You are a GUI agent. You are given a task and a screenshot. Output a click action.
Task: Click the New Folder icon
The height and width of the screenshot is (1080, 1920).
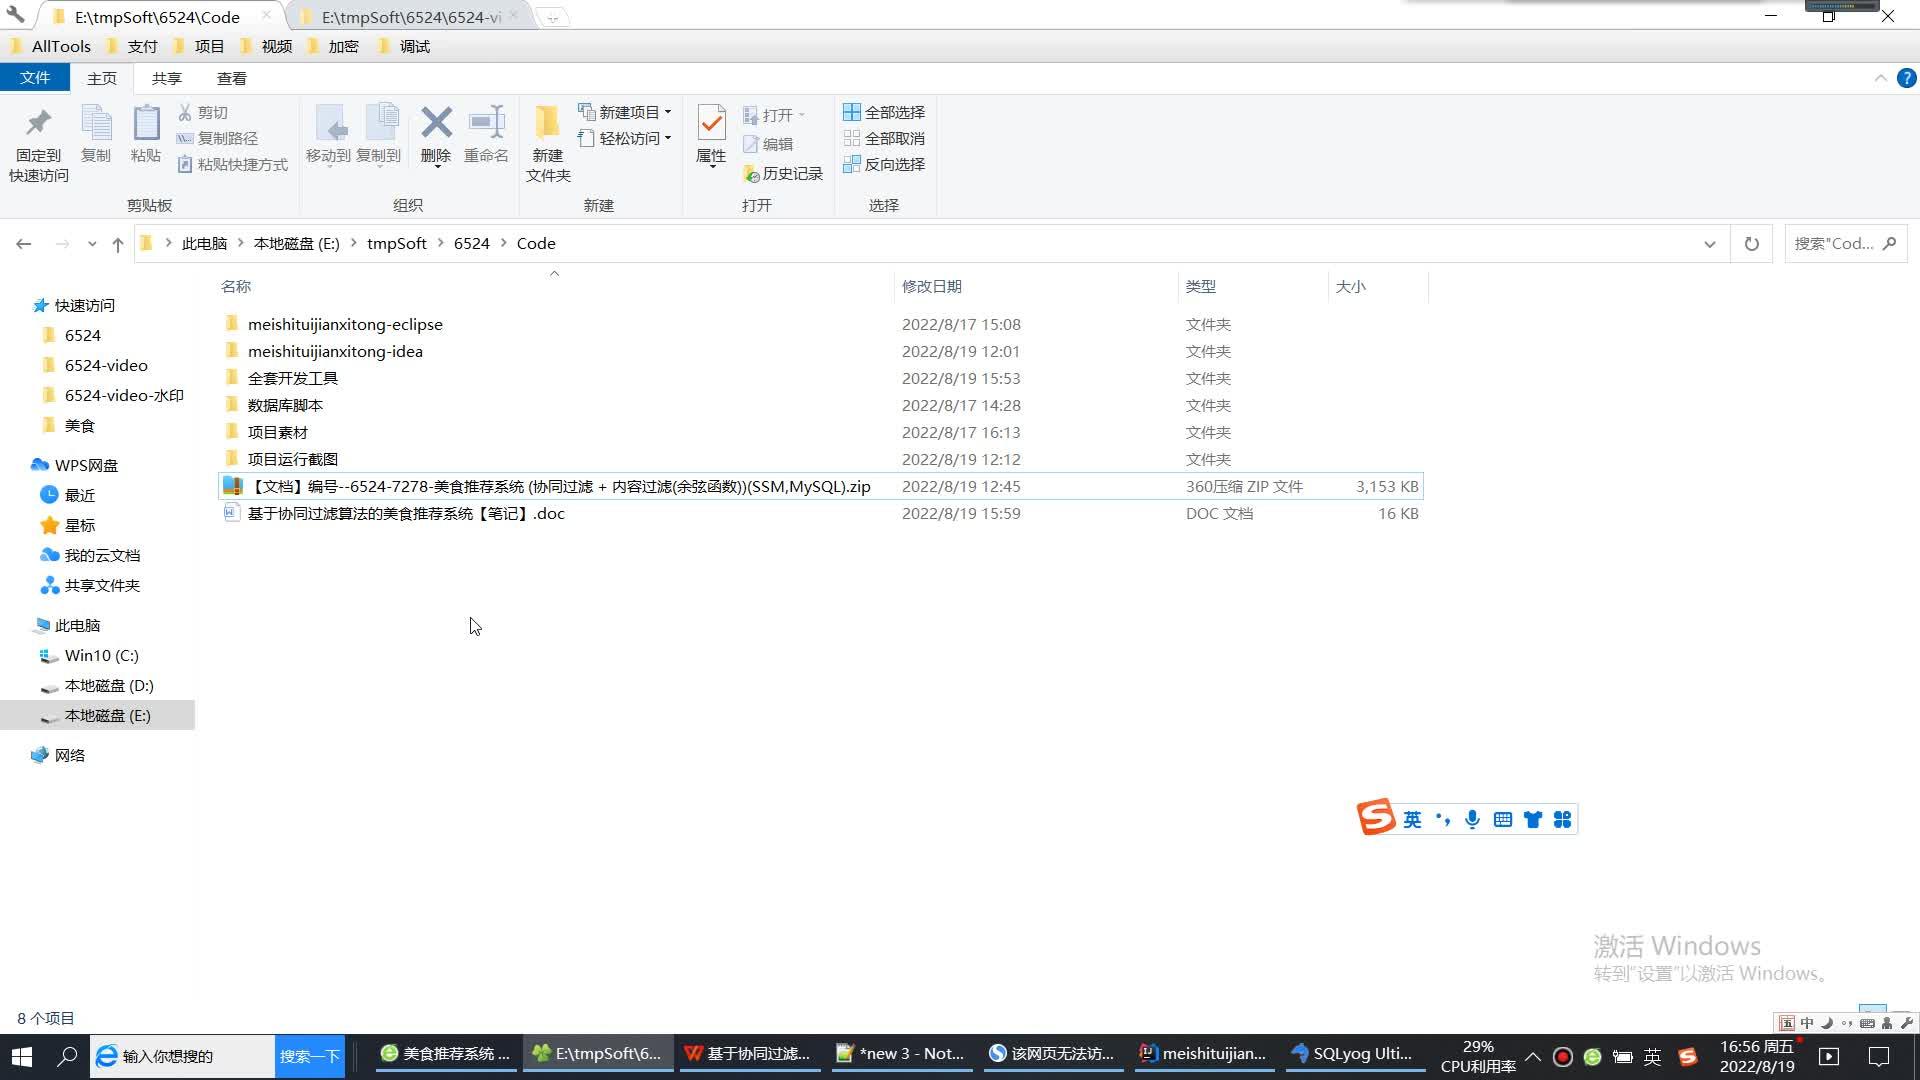click(x=547, y=124)
